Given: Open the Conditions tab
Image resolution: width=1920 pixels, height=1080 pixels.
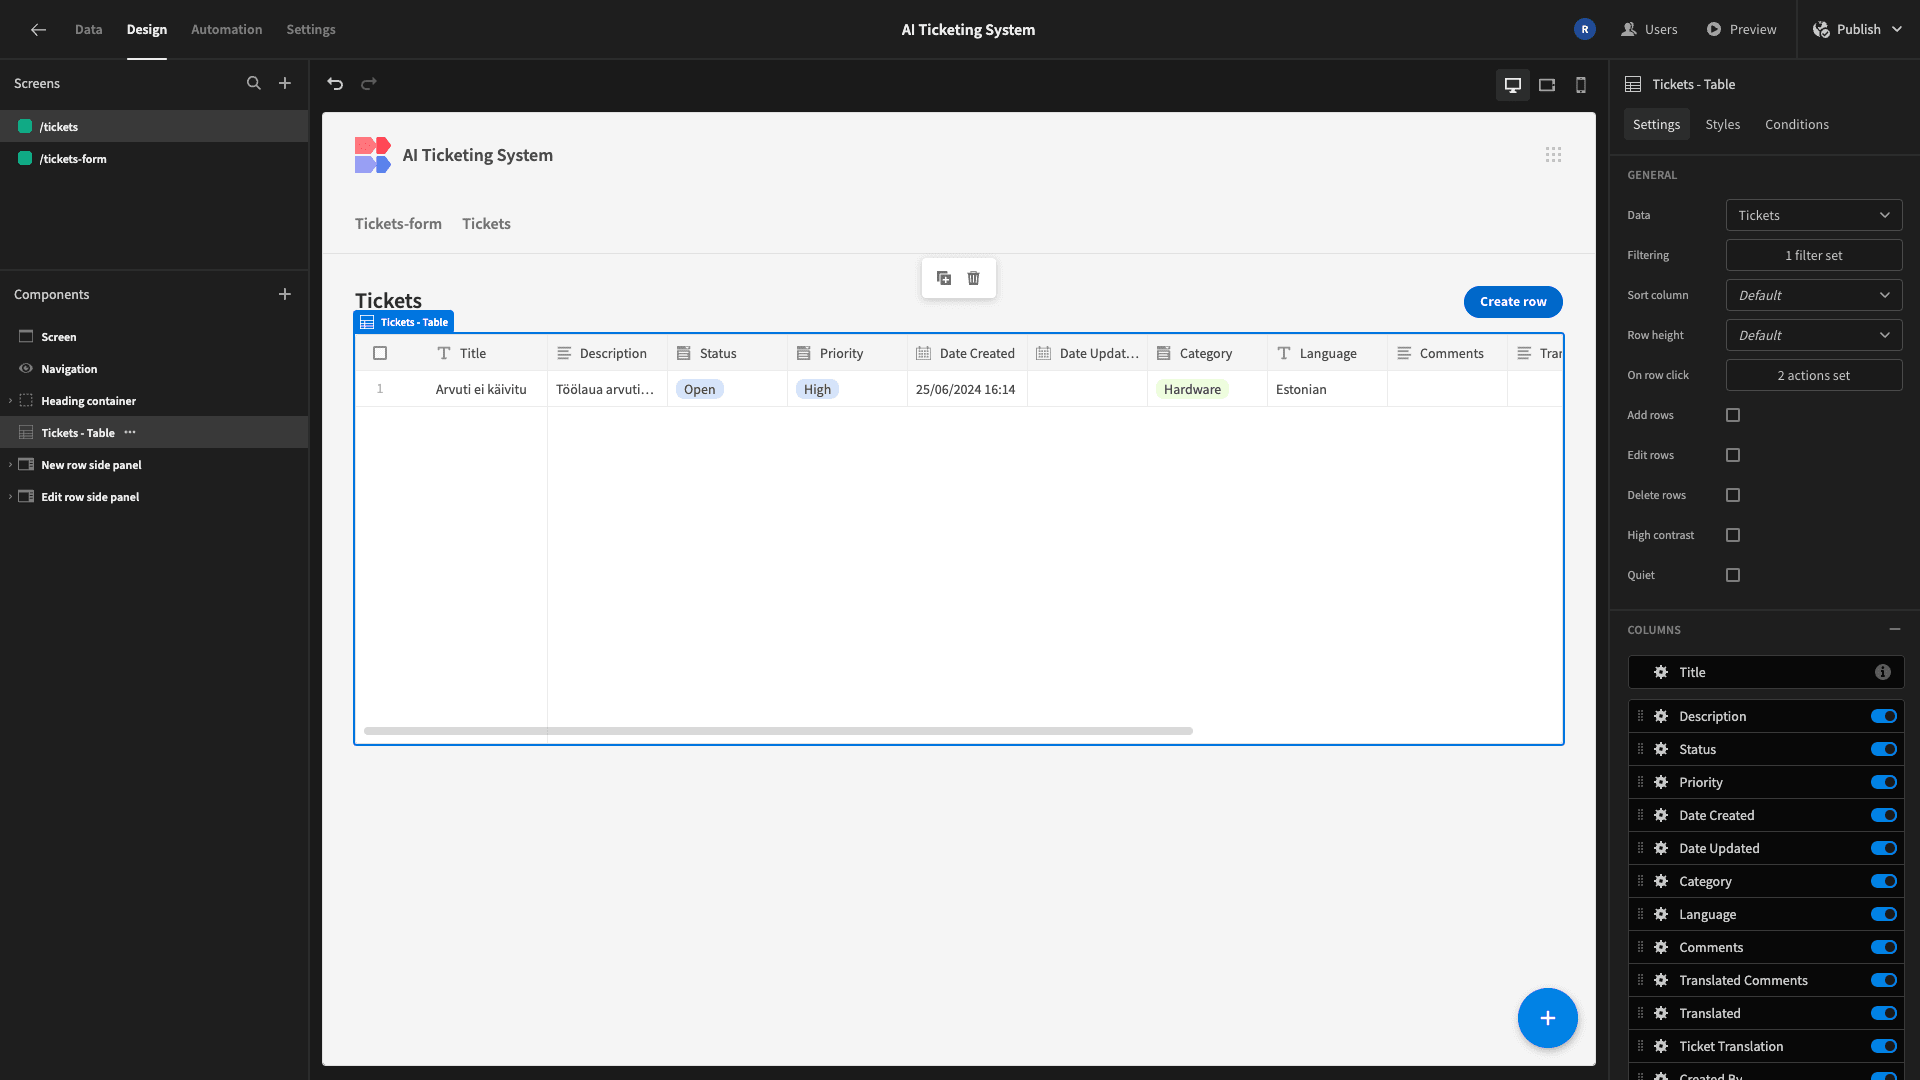Looking at the screenshot, I should pyautogui.click(x=1797, y=125).
